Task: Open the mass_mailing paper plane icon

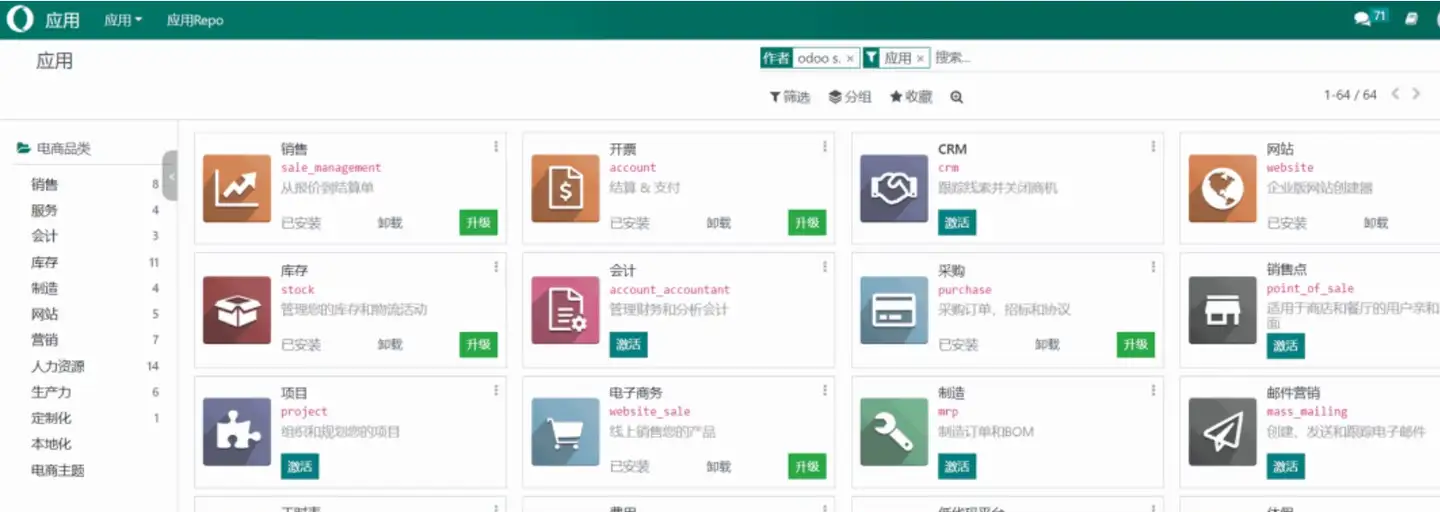Action: click(1222, 432)
